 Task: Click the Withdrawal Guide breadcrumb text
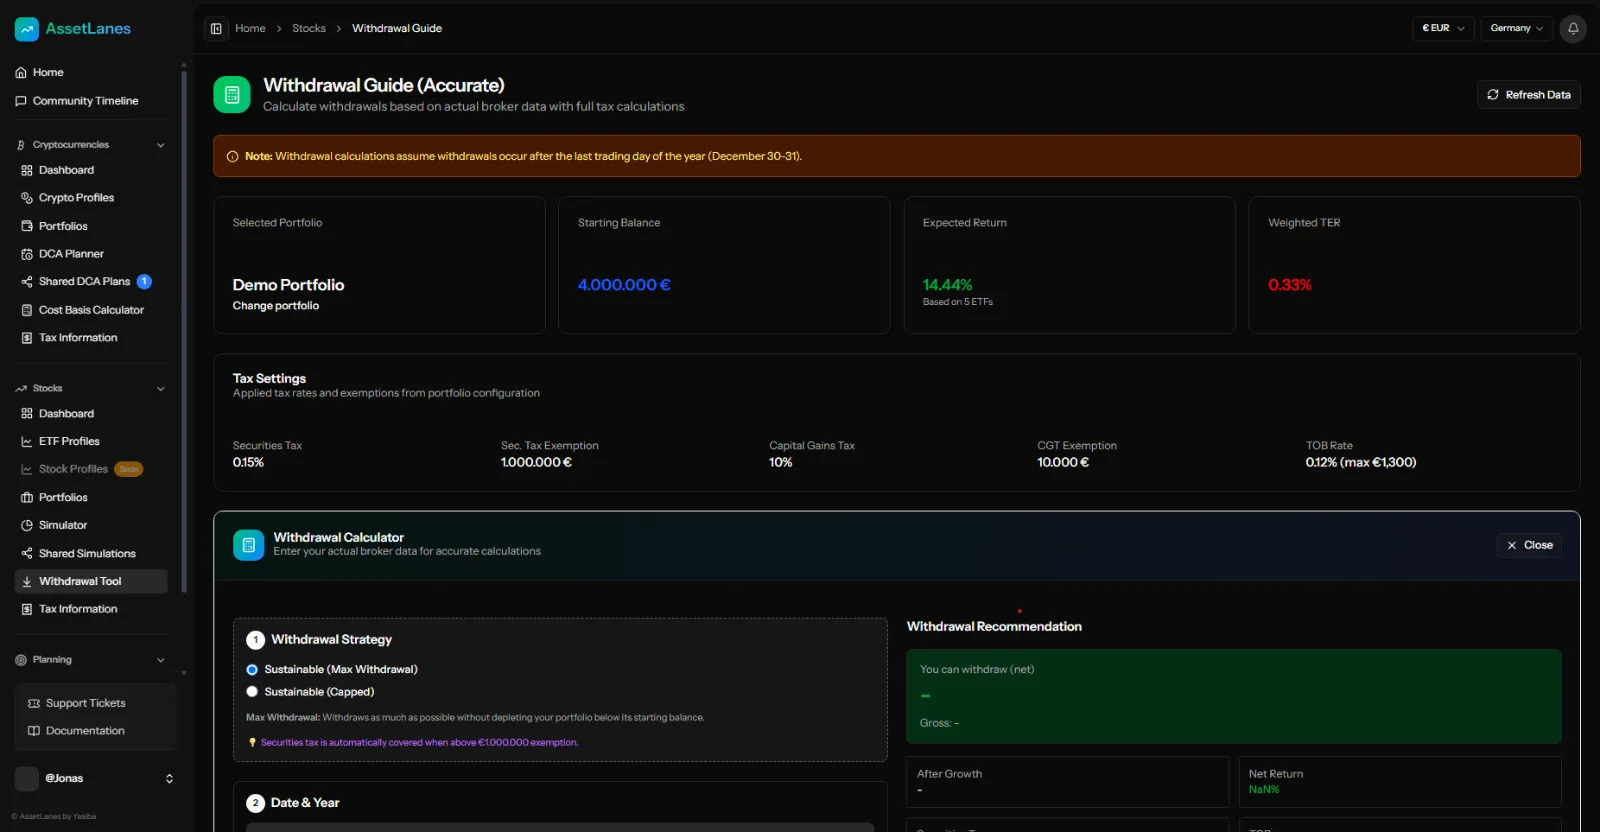point(397,28)
